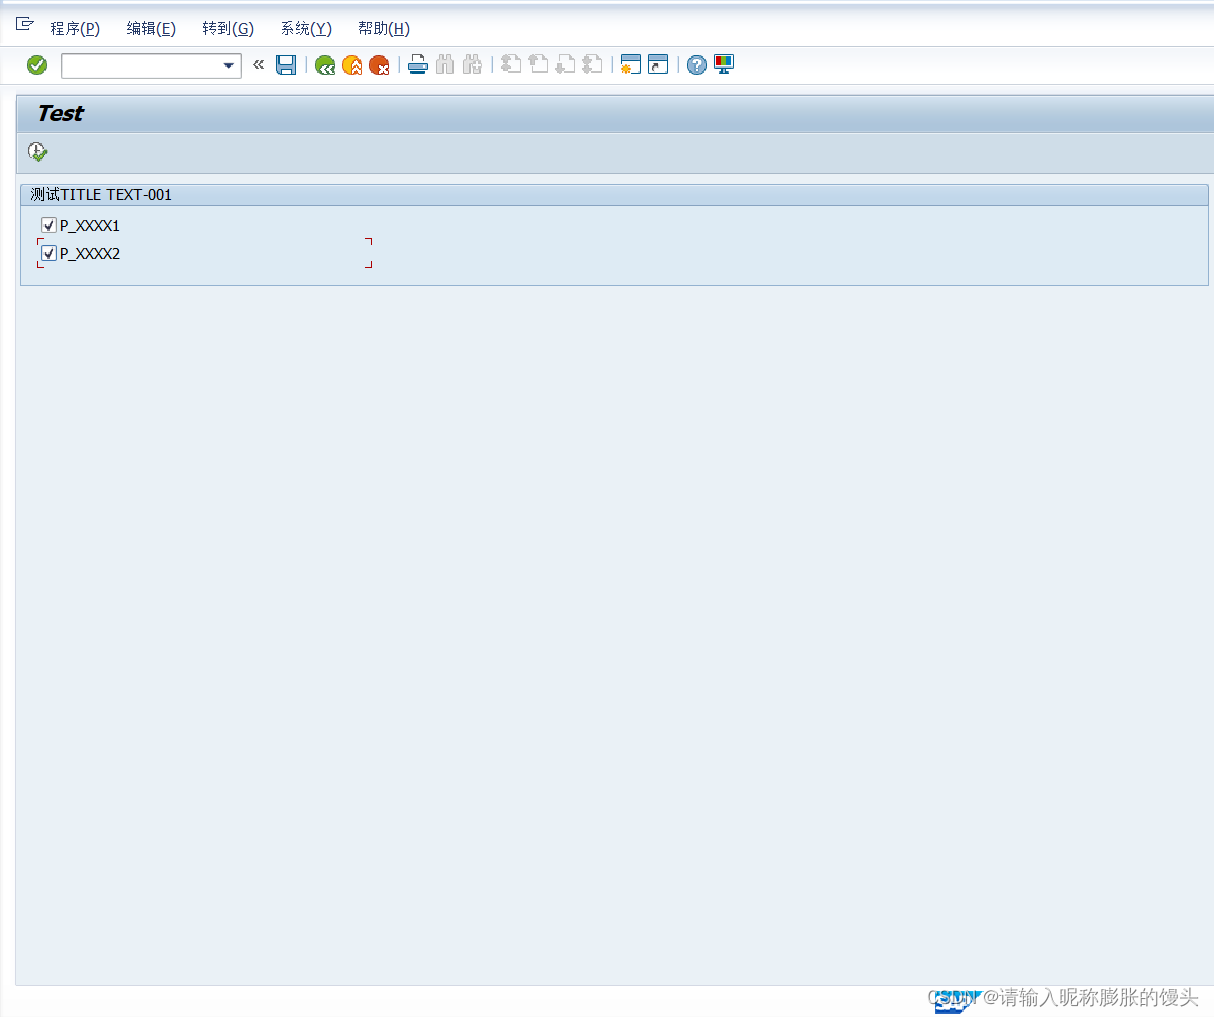Click the green Enter checkmark icon

(x=37, y=65)
